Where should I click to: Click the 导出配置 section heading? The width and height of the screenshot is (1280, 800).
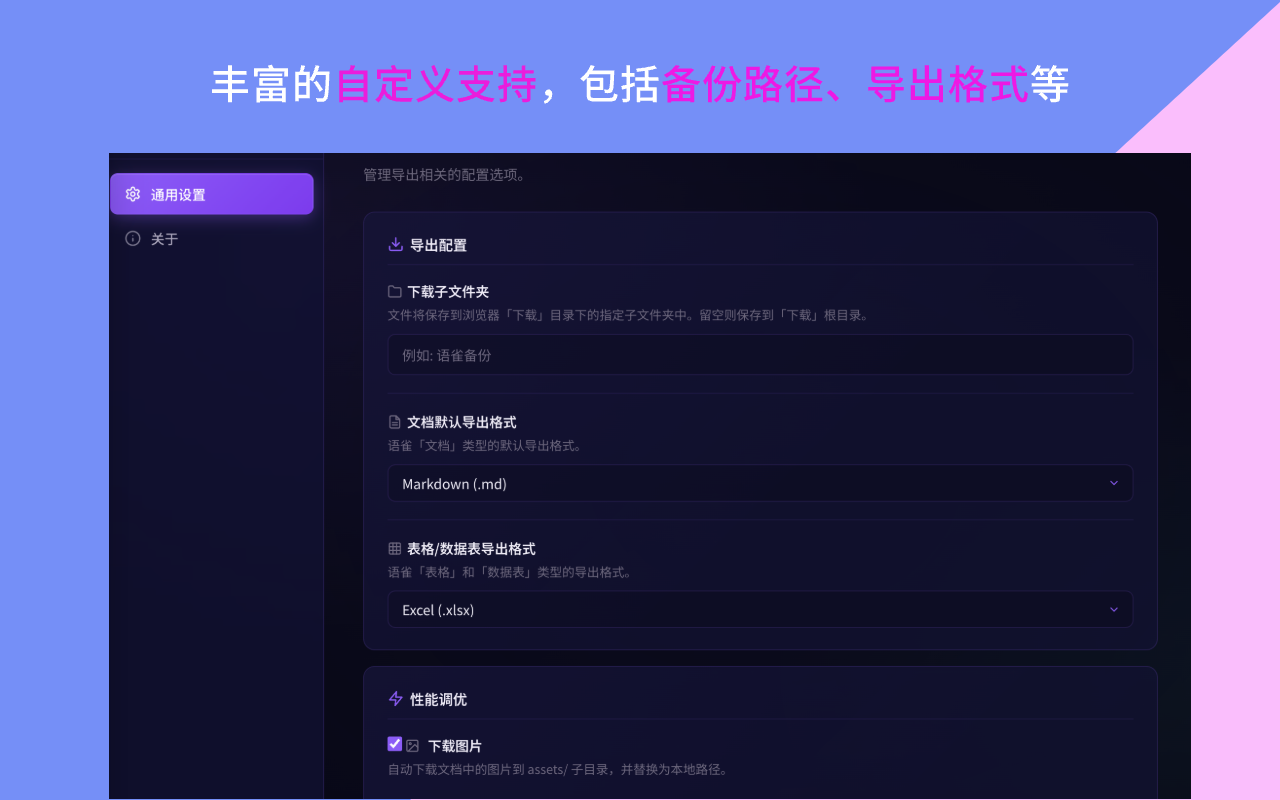pyautogui.click(x=438, y=245)
